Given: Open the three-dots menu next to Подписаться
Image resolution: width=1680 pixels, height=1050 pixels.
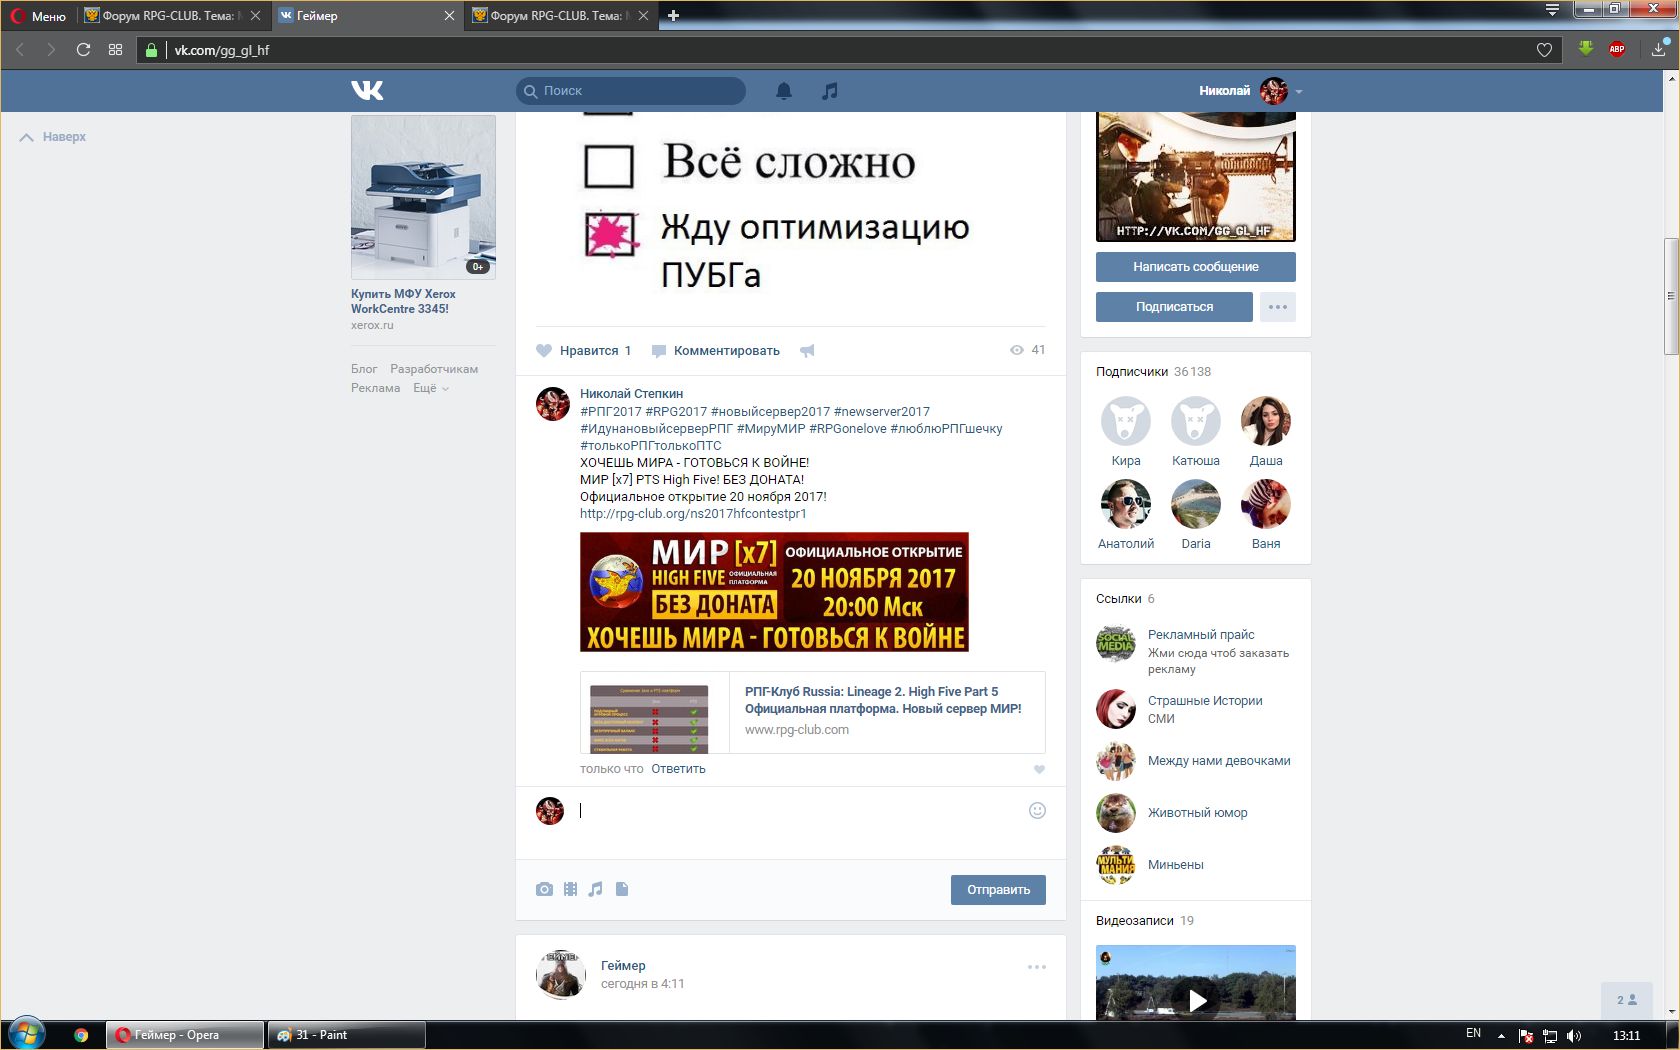Looking at the screenshot, I should [1278, 307].
